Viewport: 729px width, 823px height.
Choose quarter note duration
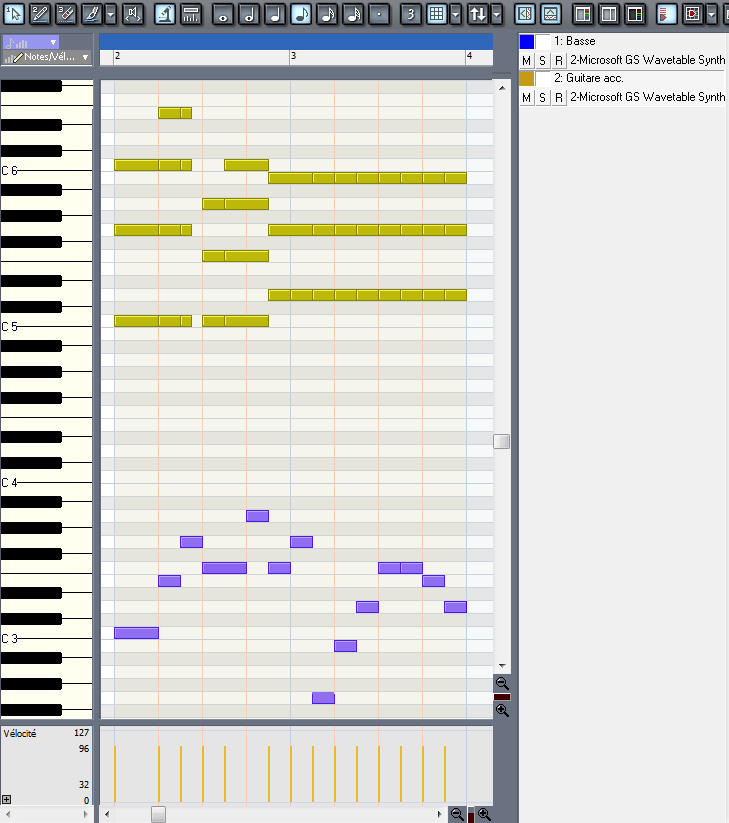pyautogui.click(x=275, y=14)
